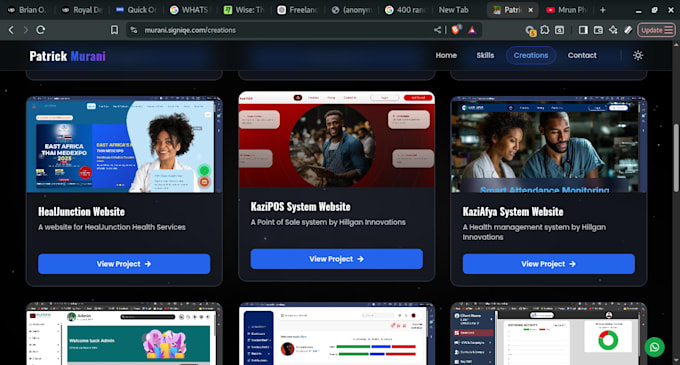Go back using the browser back arrow
This screenshot has width=680, height=365.
[11, 30]
